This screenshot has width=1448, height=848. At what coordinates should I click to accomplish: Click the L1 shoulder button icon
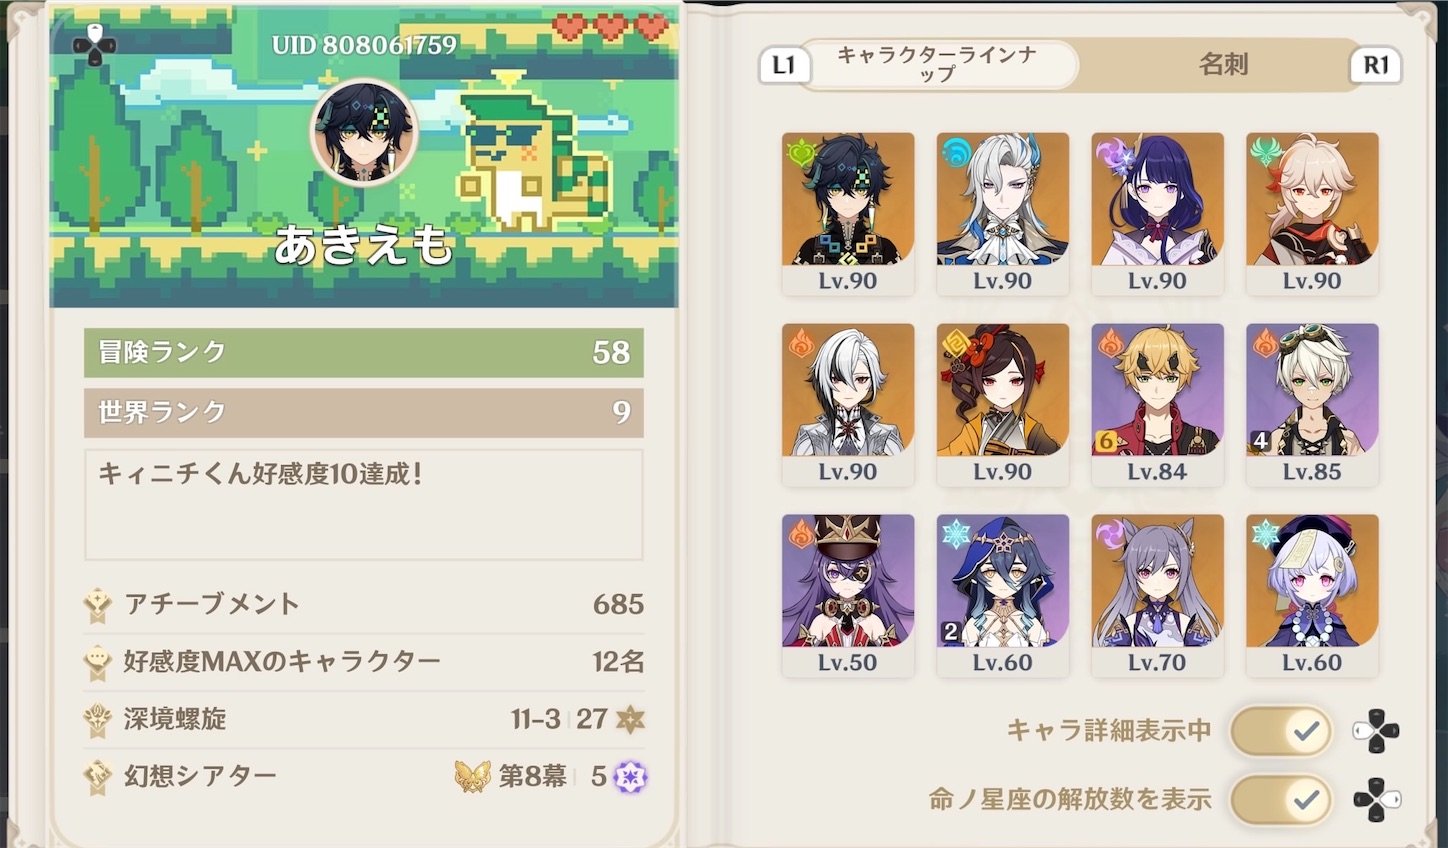[x=784, y=65]
